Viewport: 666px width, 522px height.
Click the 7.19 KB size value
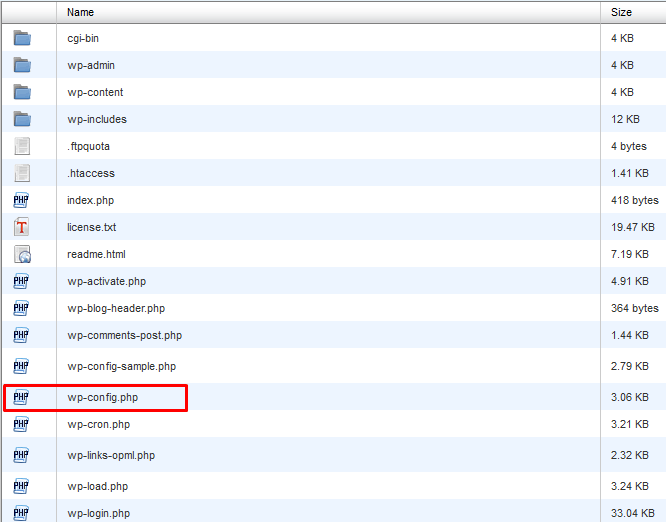coord(630,254)
